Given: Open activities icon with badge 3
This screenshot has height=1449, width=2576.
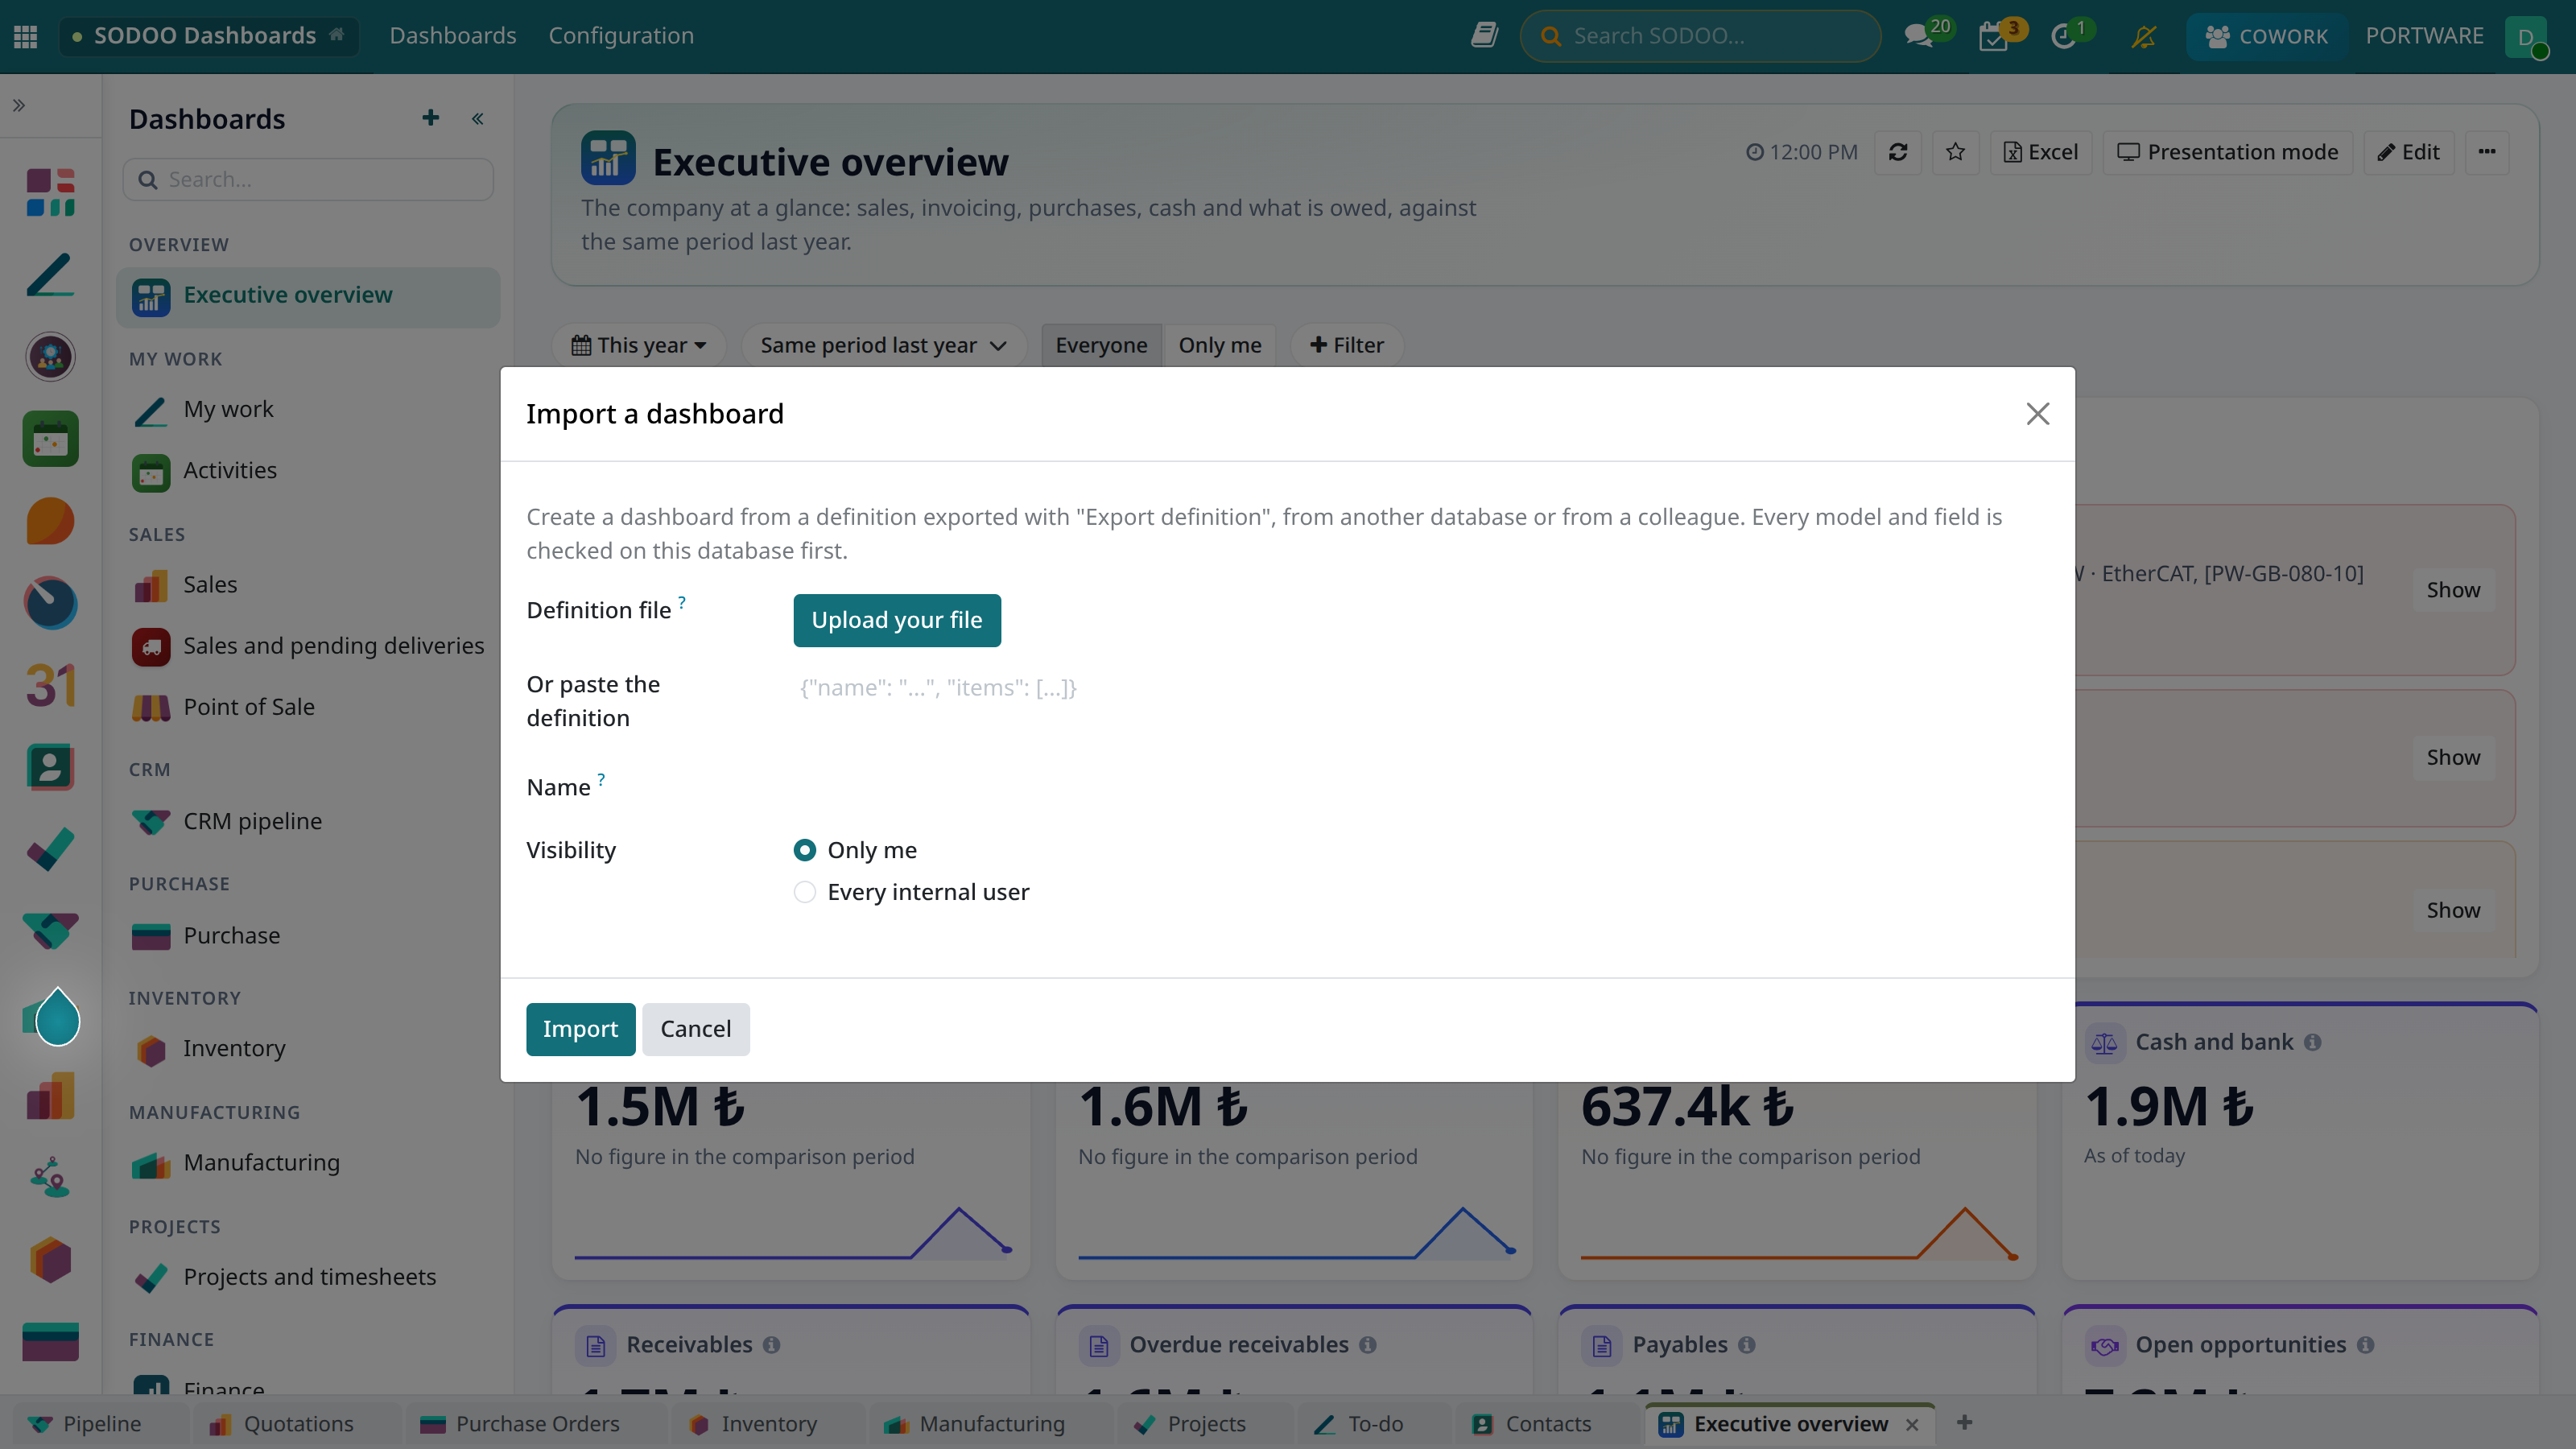Looking at the screenshot, I should click(1994, 36).
